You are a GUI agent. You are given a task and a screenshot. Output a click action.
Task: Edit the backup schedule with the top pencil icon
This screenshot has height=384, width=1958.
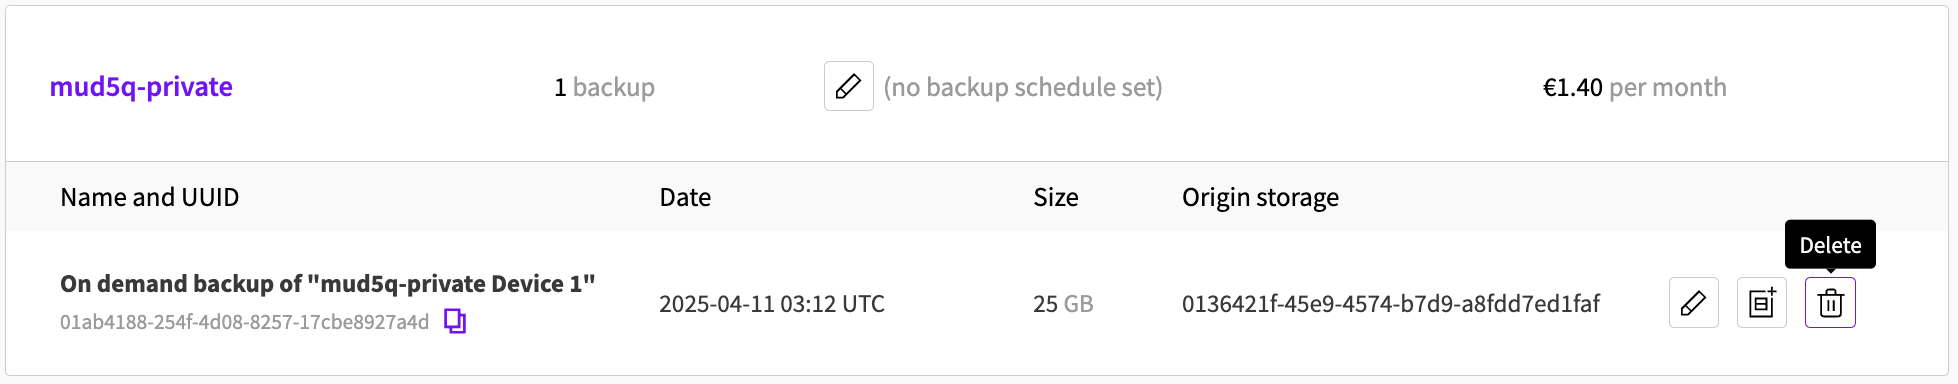pos(849,86)
